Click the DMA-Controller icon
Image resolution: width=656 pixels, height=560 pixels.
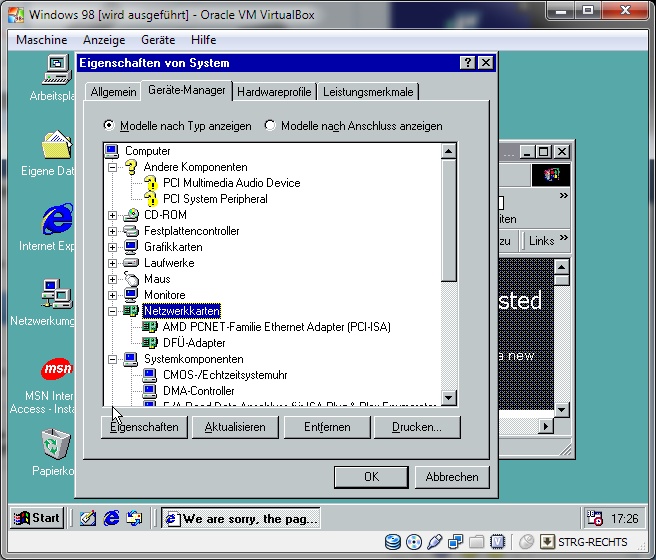[x=150, y=391]
